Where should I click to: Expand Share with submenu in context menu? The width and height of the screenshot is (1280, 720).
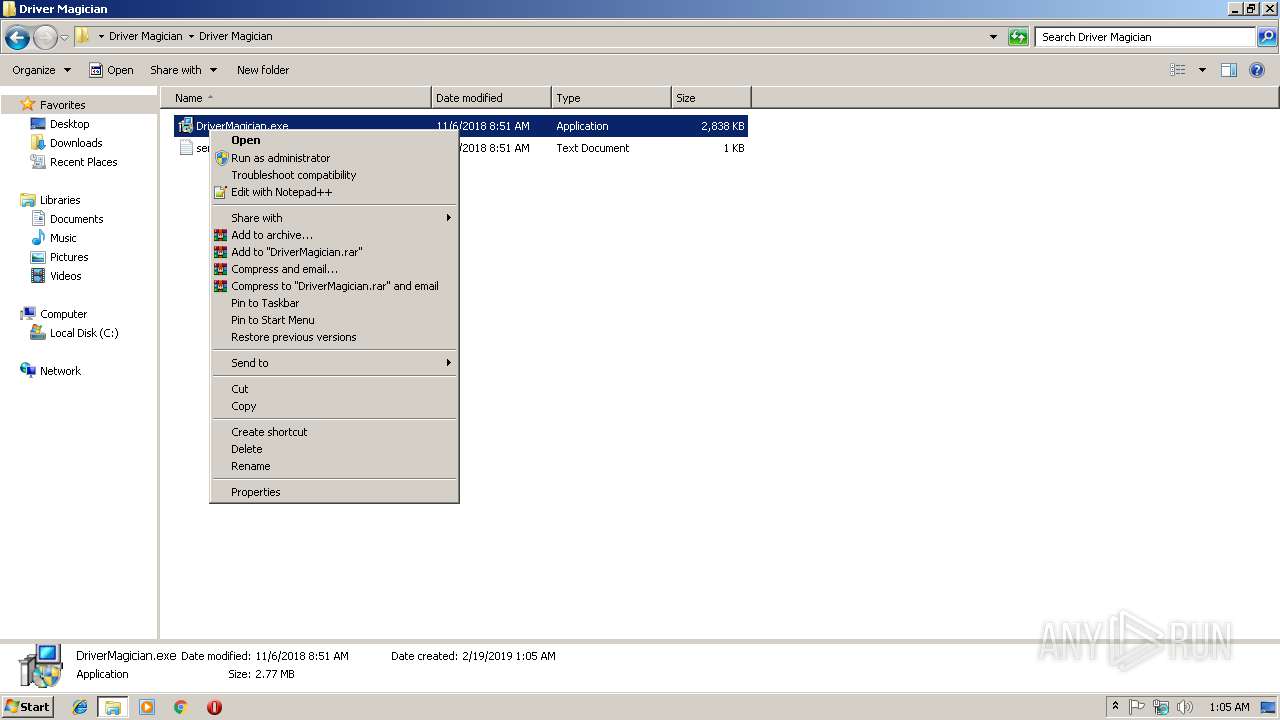(334, 218)
